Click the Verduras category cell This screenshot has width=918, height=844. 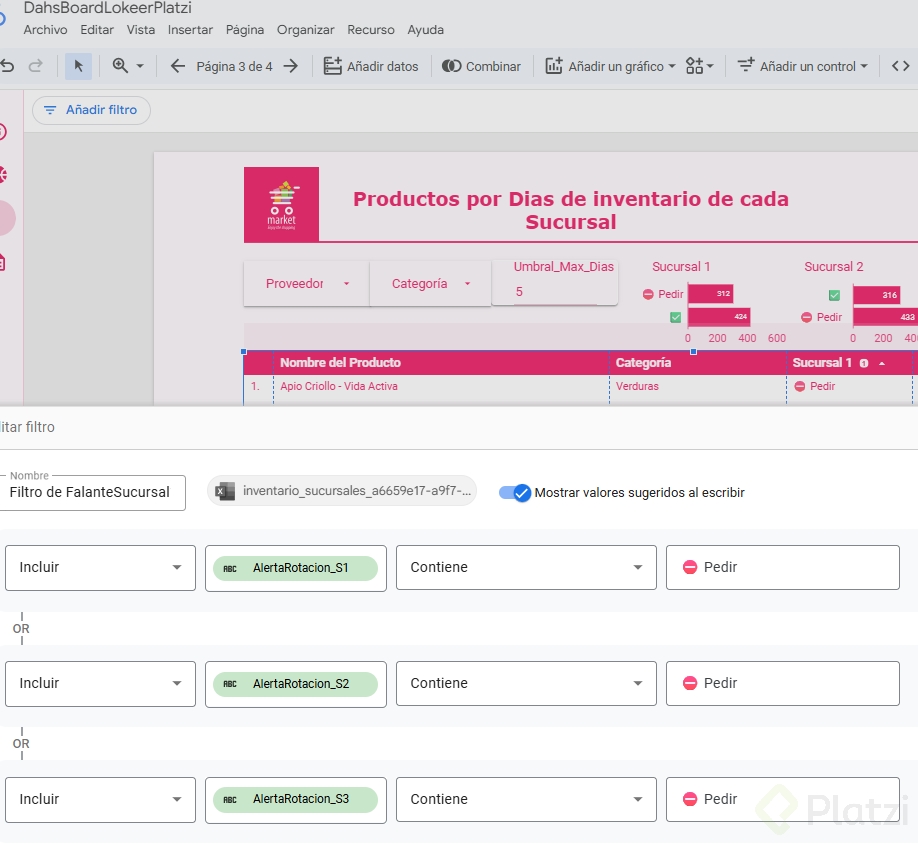pyautogui.click(x=637, y=386)
